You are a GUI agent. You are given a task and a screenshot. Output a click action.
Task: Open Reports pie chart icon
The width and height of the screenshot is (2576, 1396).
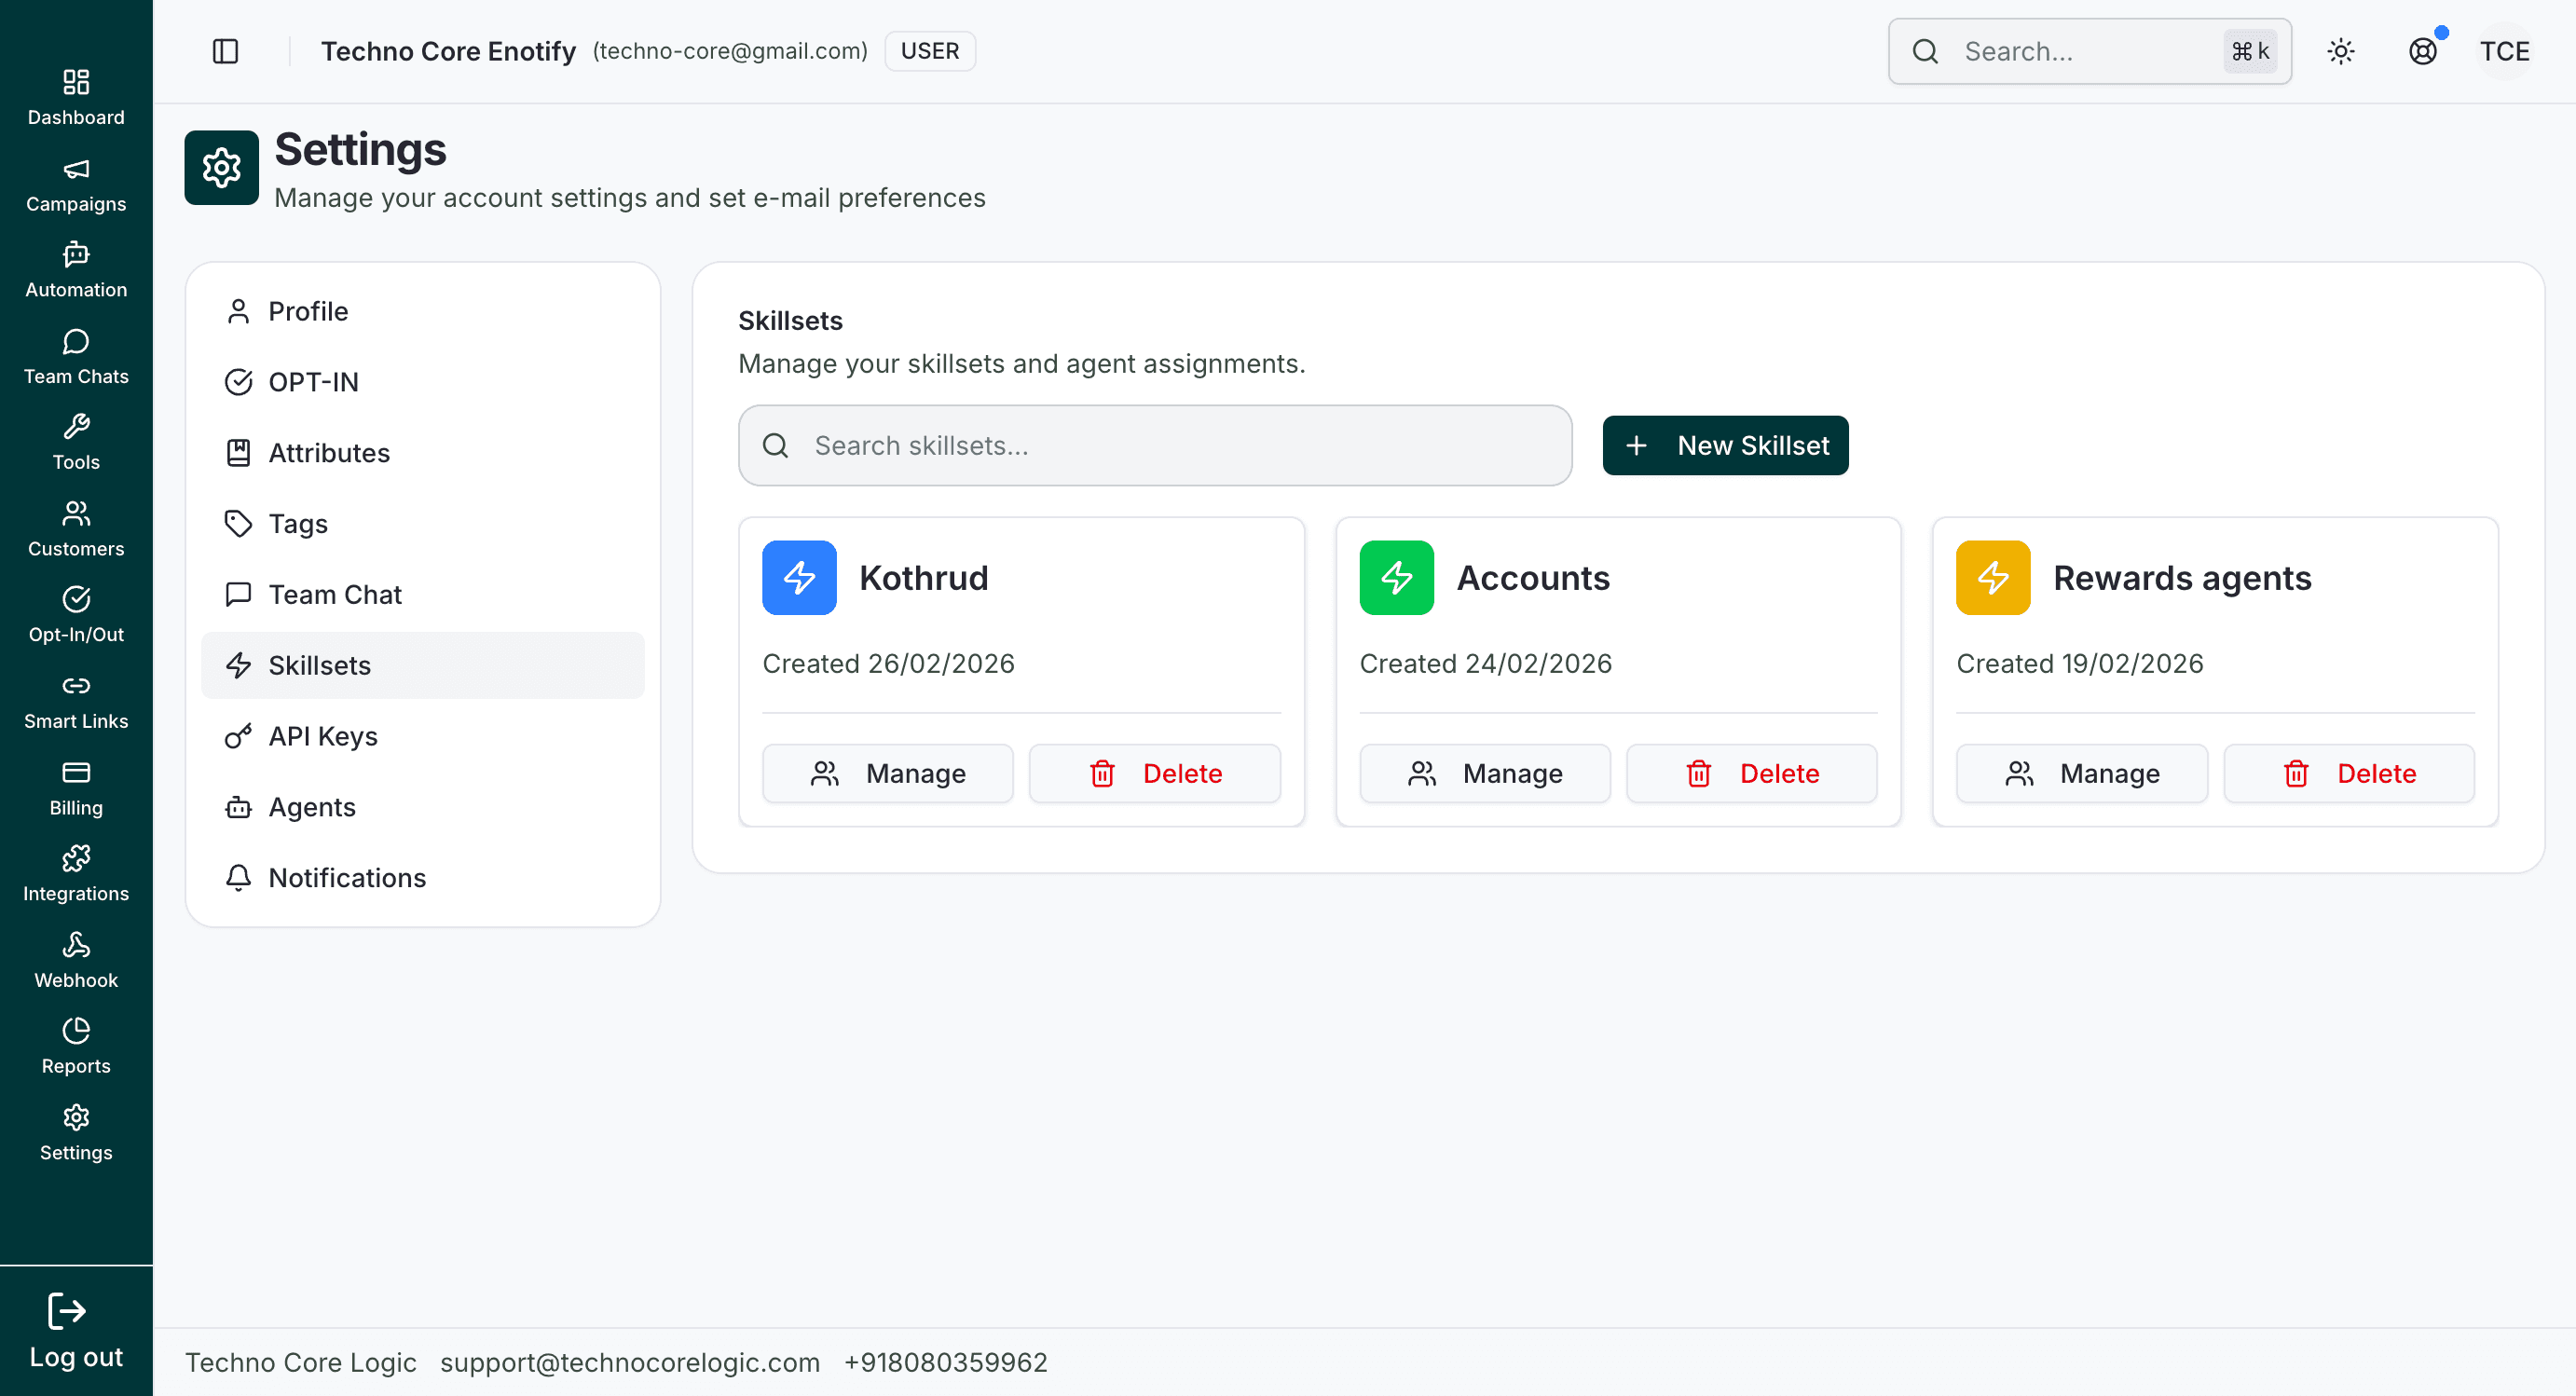tap(76, 1030)
